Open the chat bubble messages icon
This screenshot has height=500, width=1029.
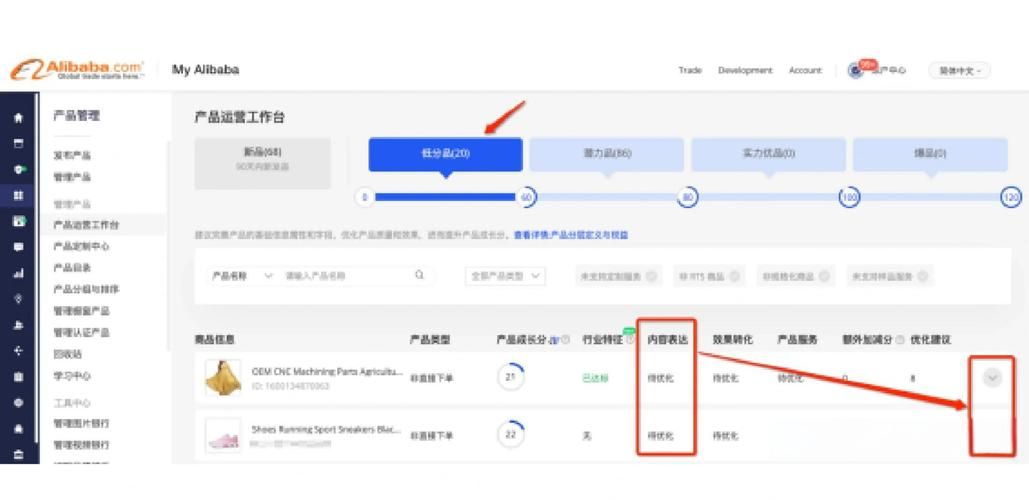pyautogui.click(x=18, y=247)
